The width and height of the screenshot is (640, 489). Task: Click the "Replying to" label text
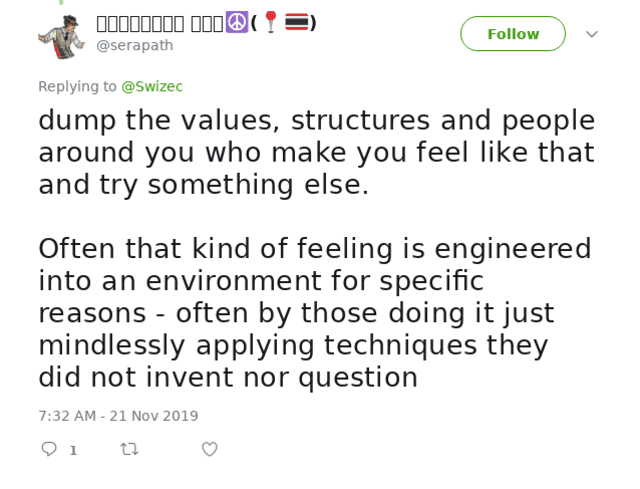[77, 86]
